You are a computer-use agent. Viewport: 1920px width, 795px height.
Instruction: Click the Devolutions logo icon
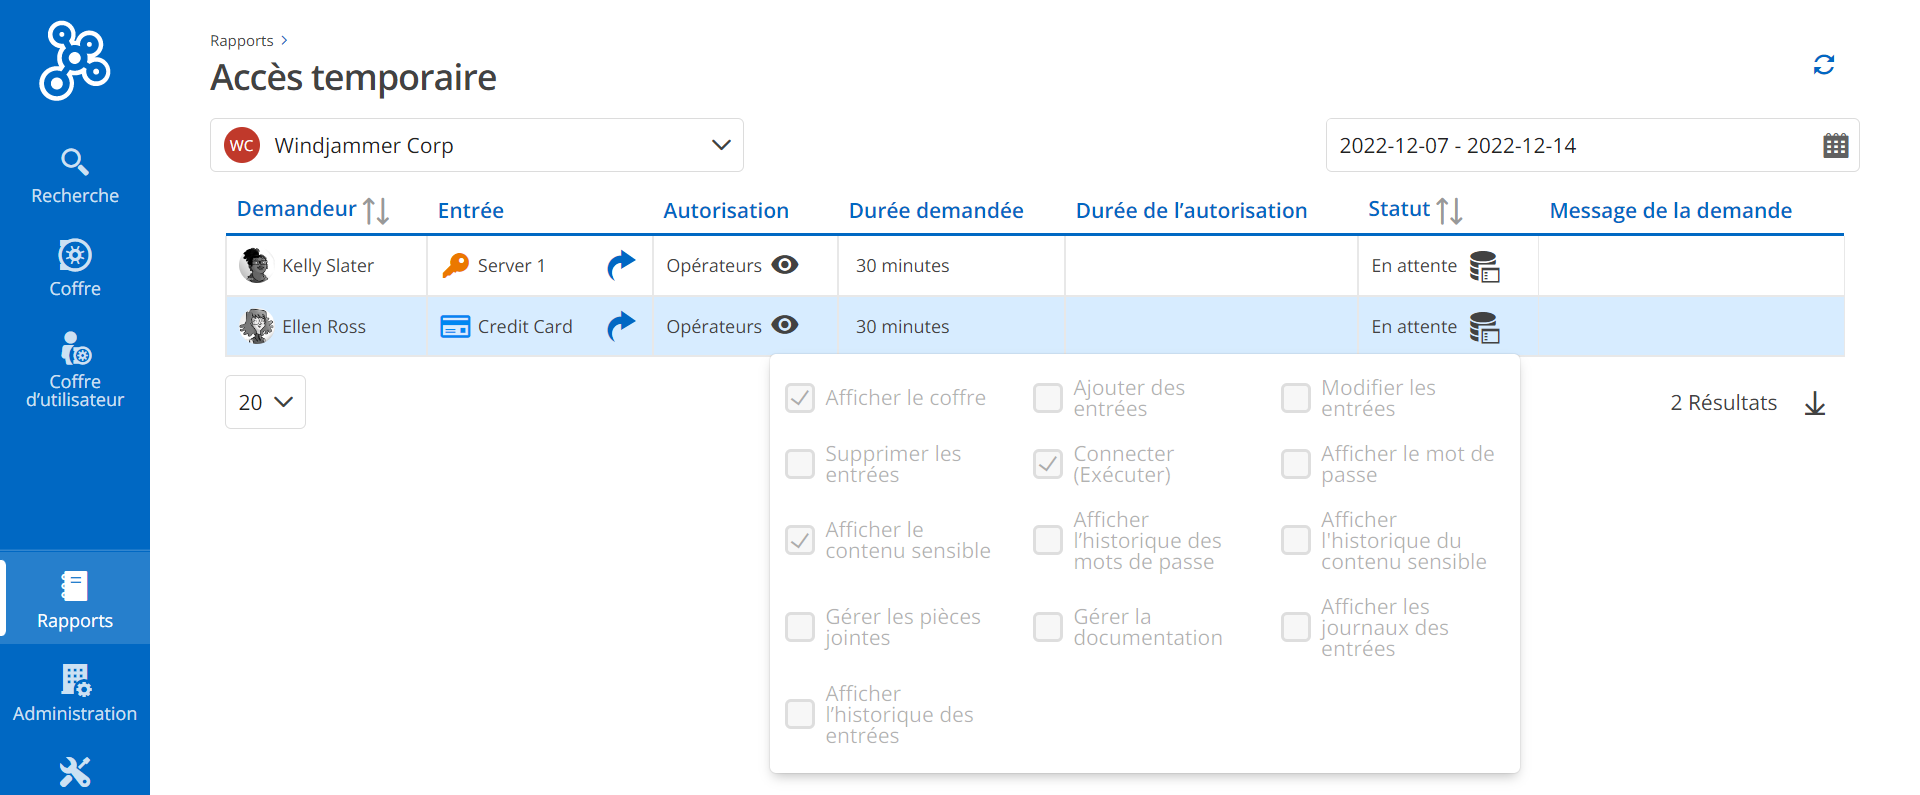(75, 61)
